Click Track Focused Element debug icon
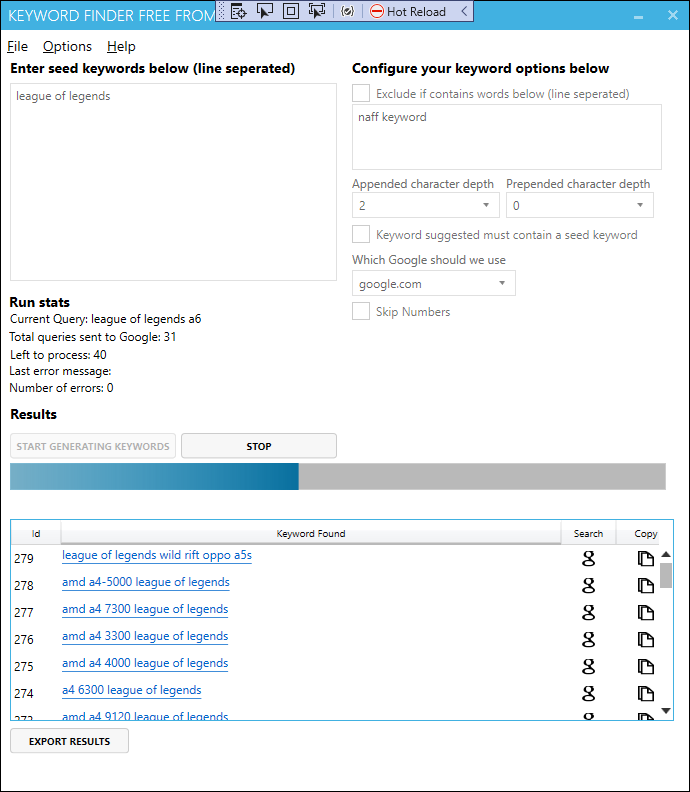The image size is (690, 792). [x=317, y=11]
